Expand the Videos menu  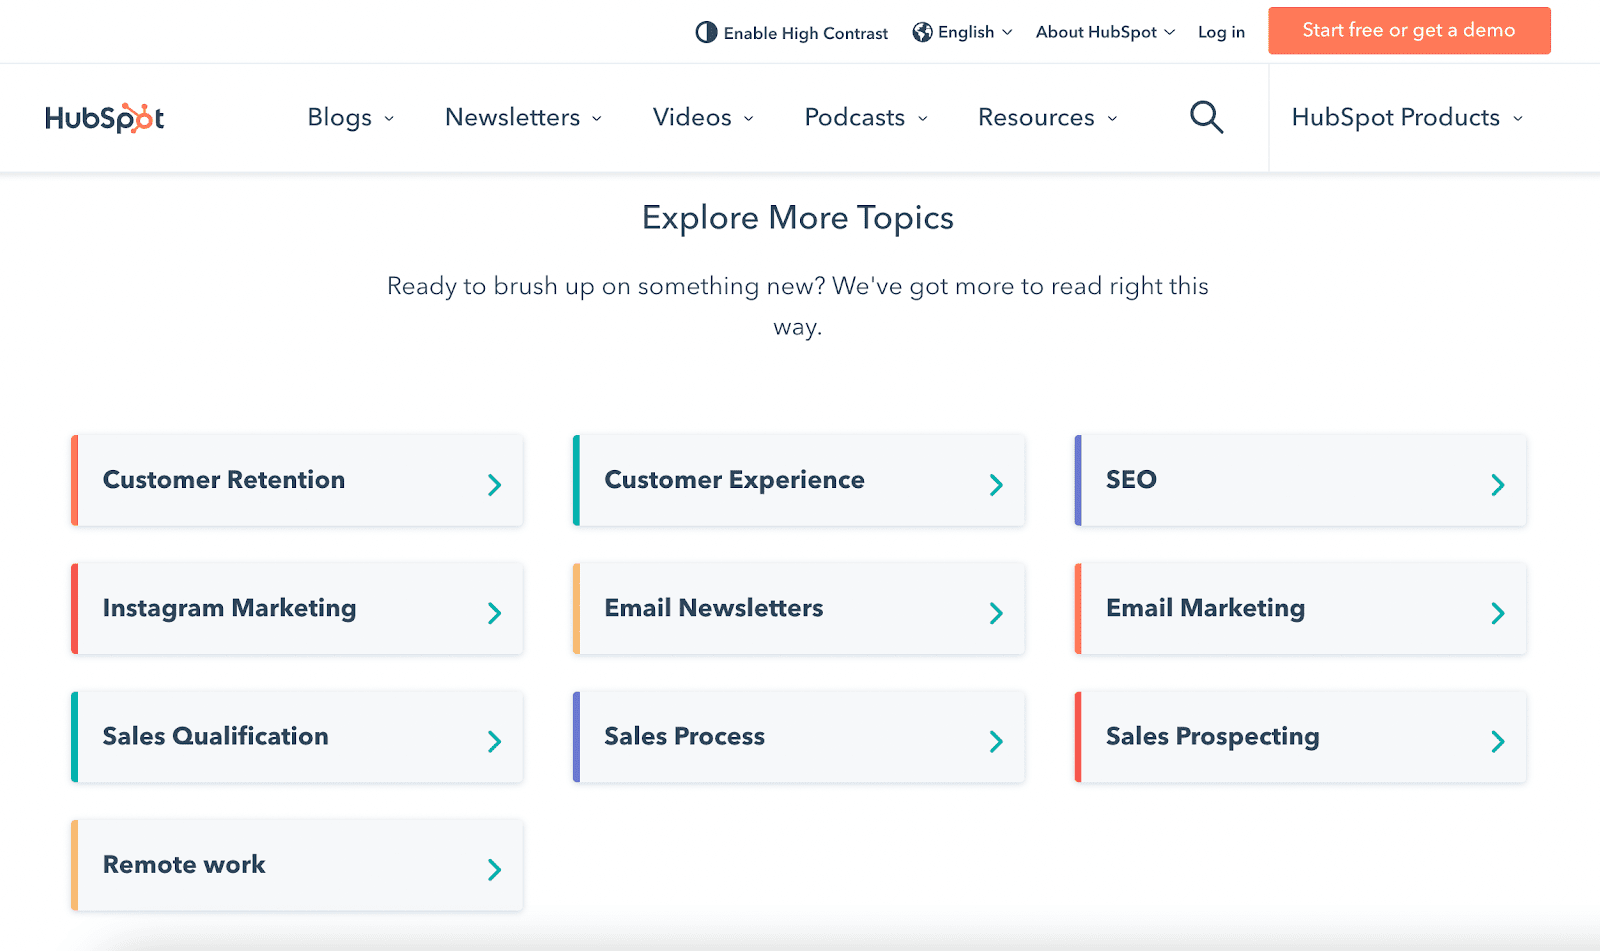[703, 118]
